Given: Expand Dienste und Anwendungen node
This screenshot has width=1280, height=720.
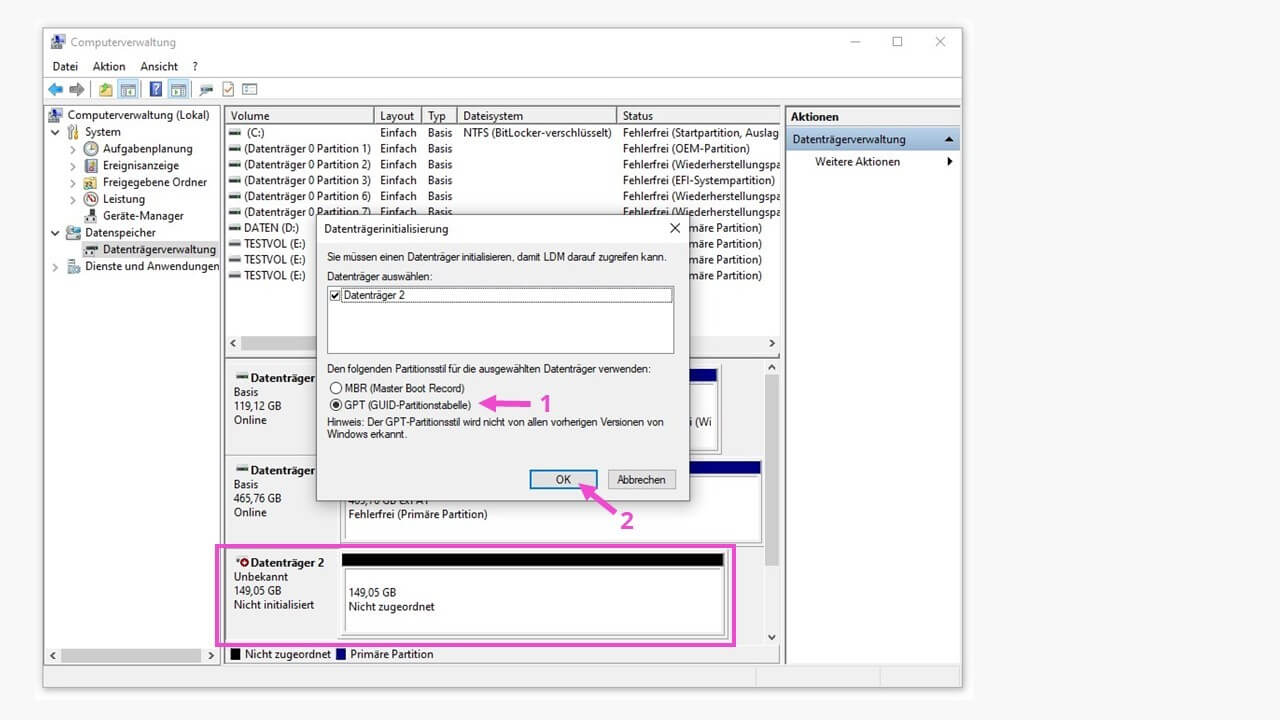Looking at the screenshot, I should click(x=55, y=267).
